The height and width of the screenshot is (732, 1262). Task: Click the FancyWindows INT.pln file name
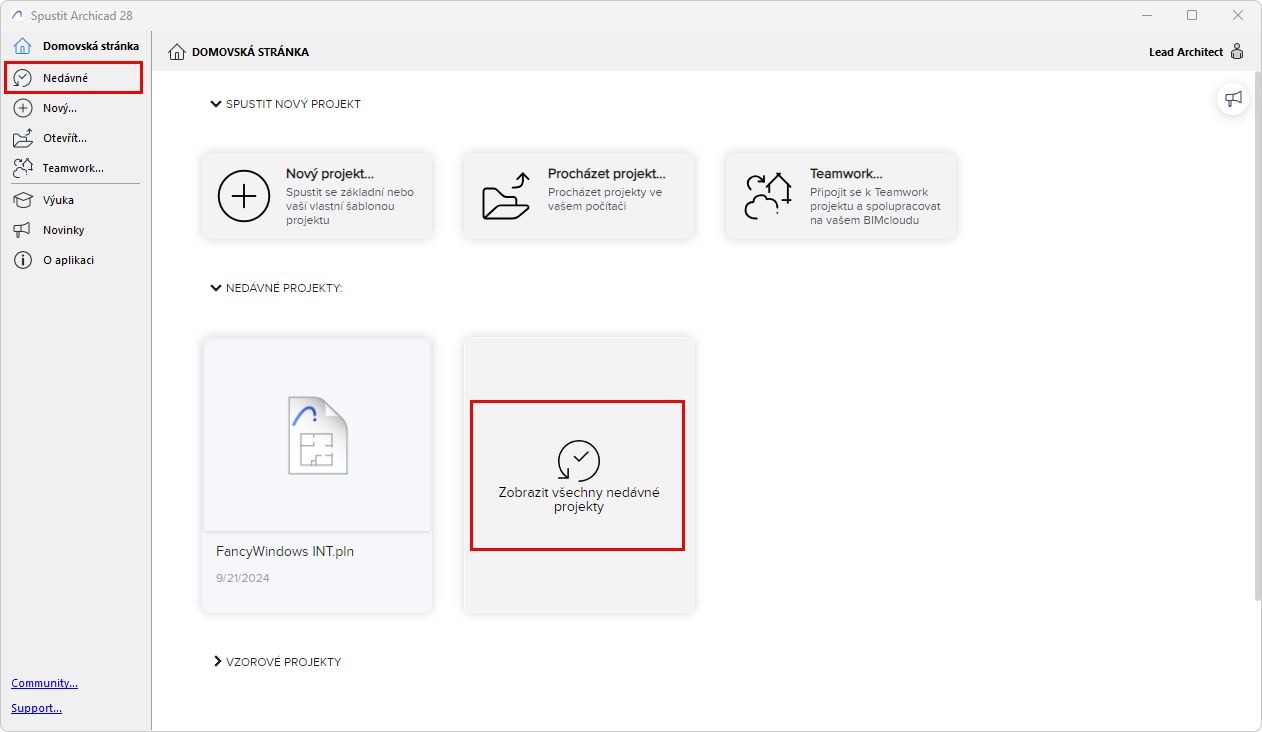tap(285, 551)
